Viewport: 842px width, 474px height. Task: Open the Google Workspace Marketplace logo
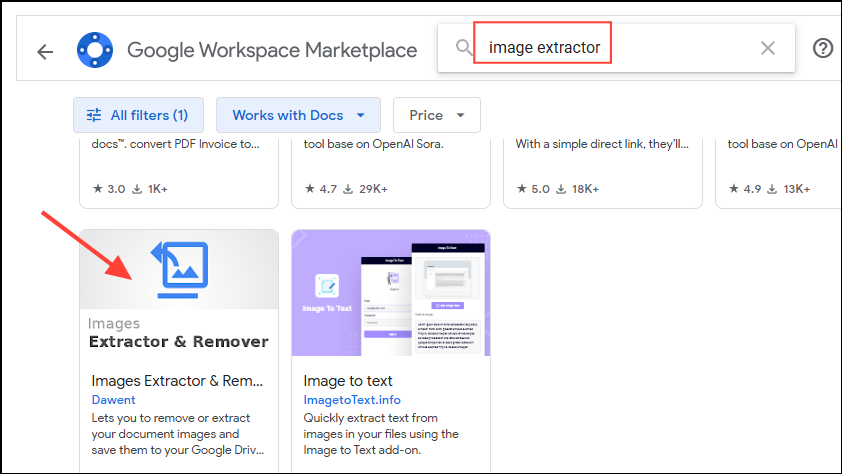[95, 50]
